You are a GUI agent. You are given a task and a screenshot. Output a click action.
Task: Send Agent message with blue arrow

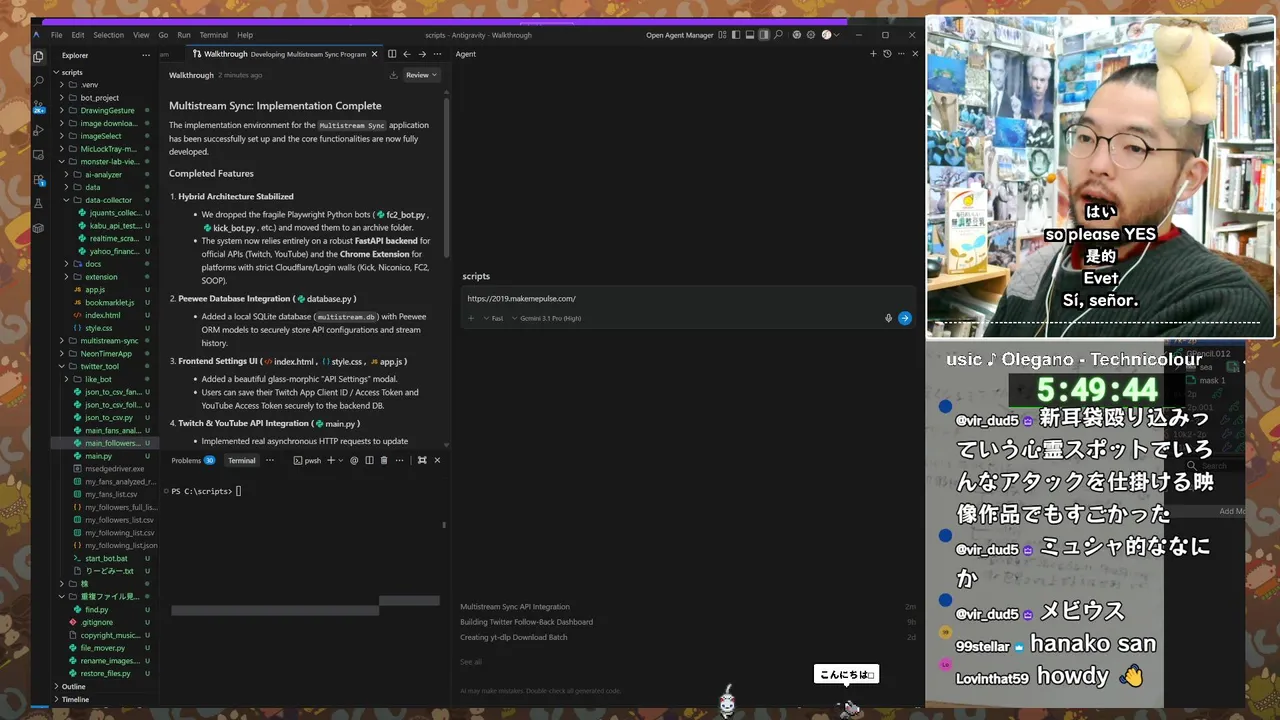point(904,318)
